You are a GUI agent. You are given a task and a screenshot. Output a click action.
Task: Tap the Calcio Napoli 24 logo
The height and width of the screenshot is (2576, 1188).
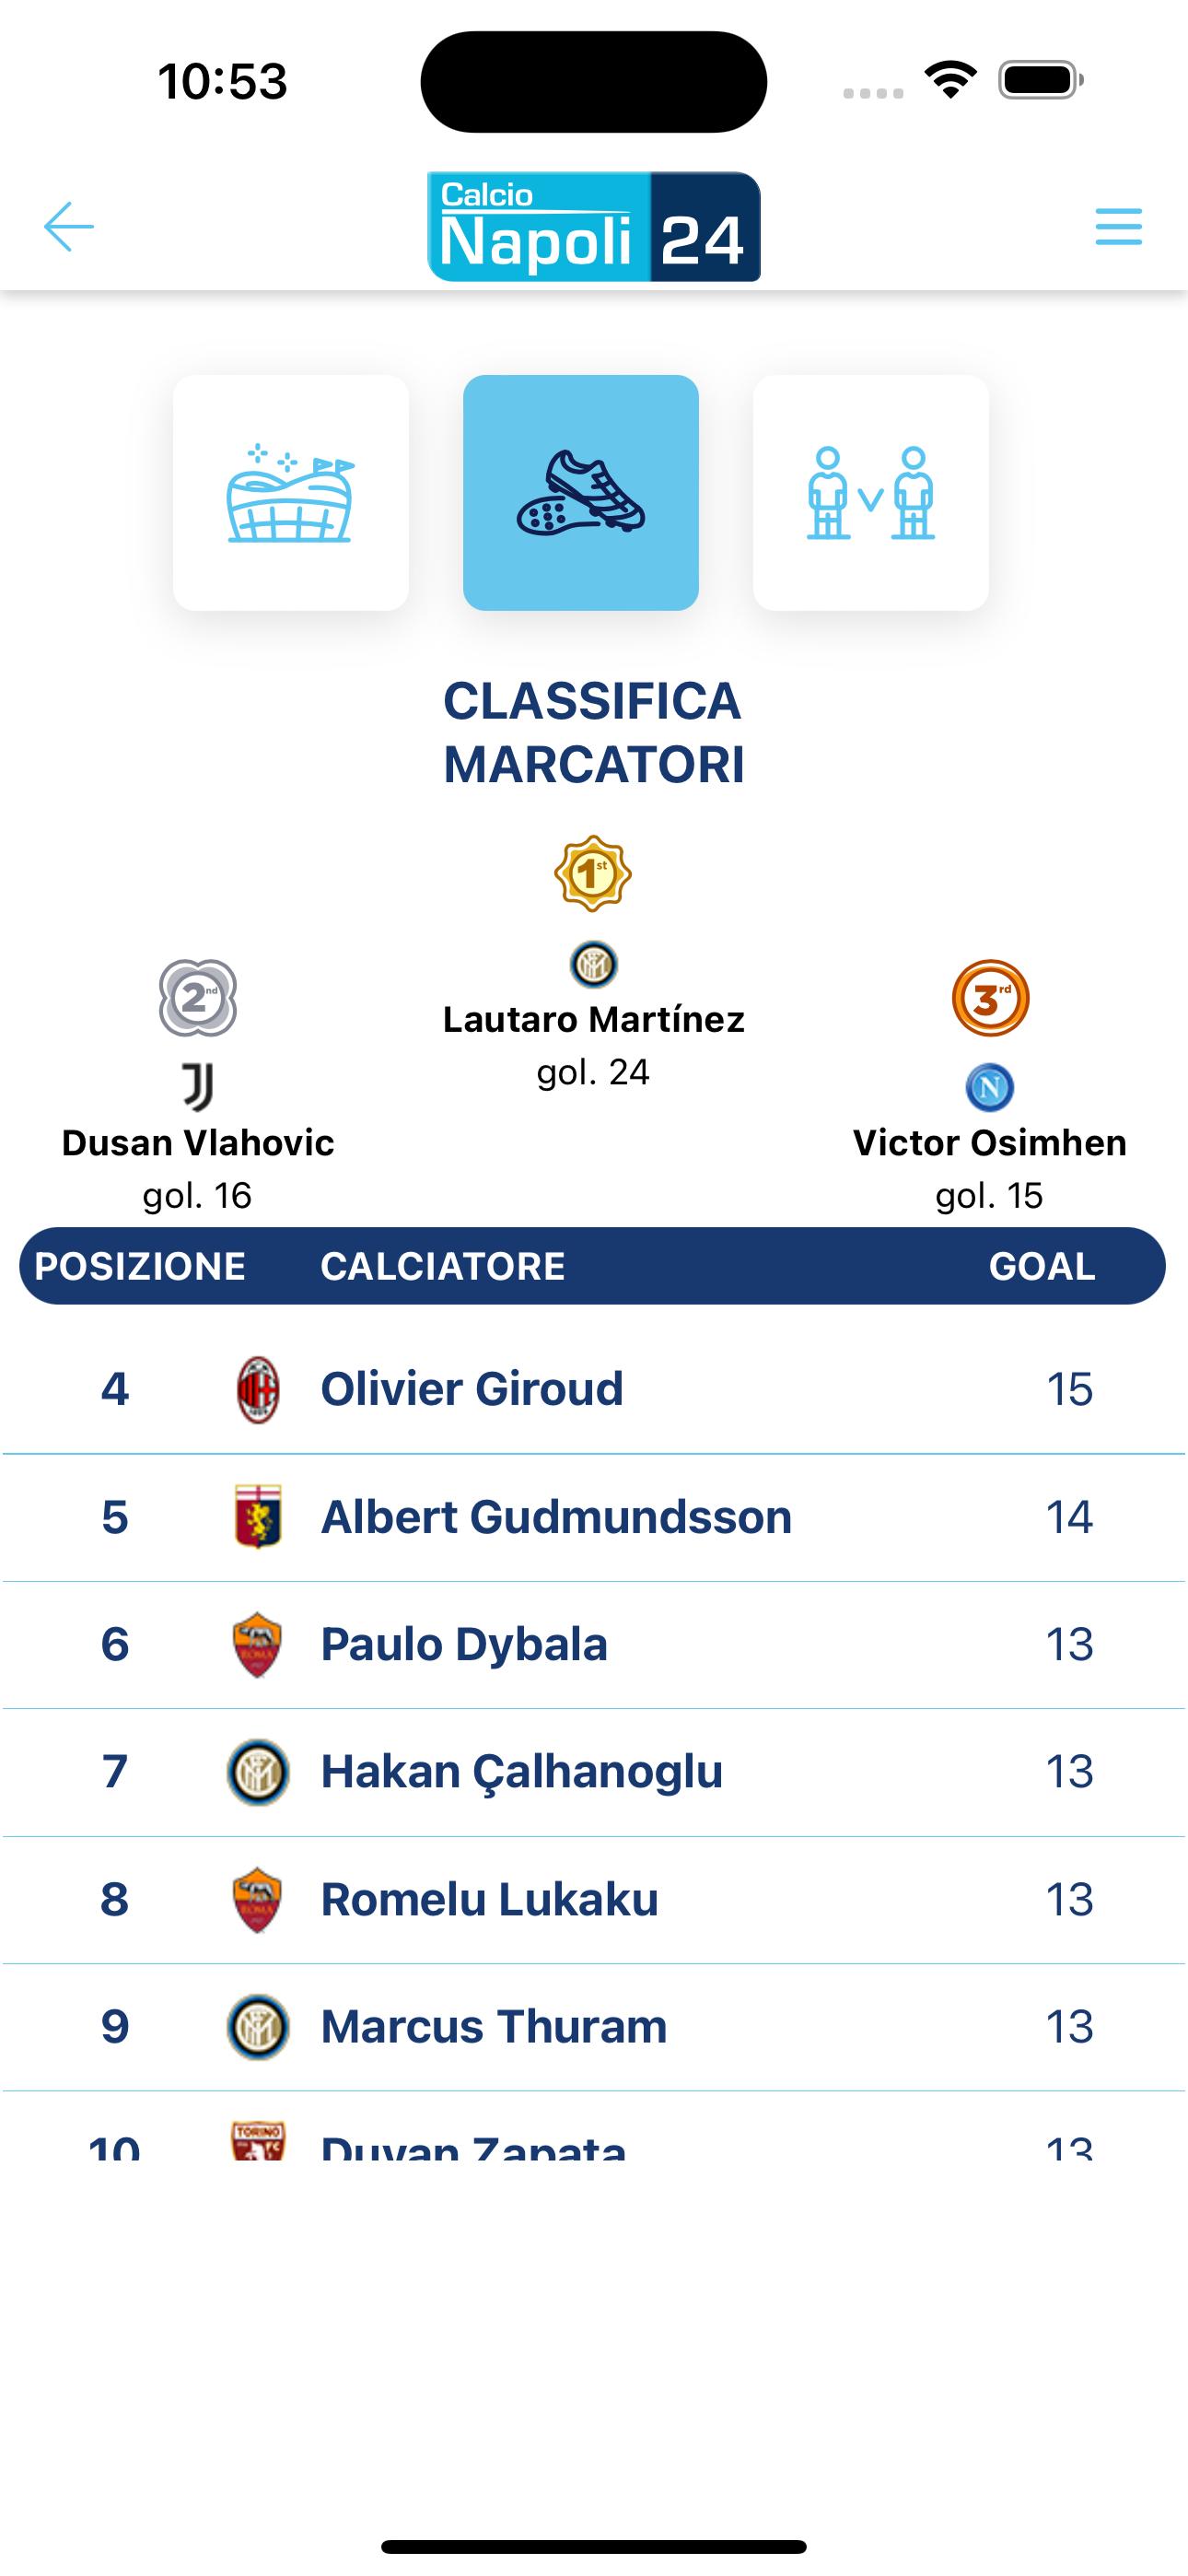click(x=594, y=227)
